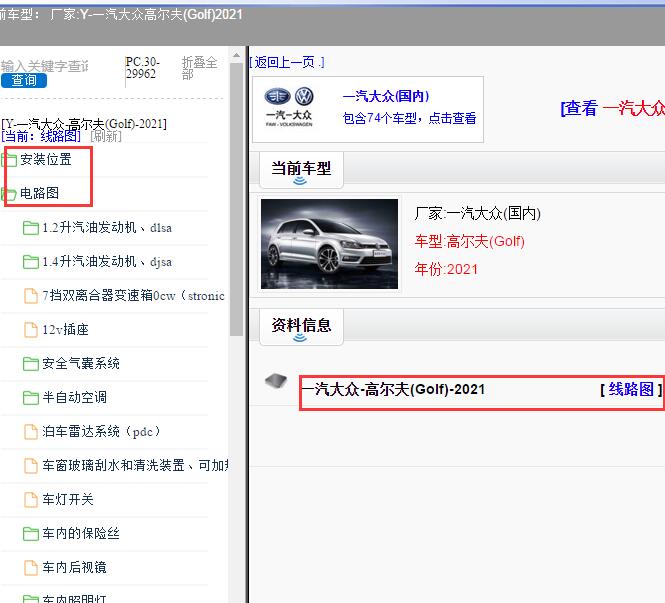Screen dimensions: 665x603
Task: Click the 当前：线路图 link
Action: pyautogui.click(x=41, y=136)
